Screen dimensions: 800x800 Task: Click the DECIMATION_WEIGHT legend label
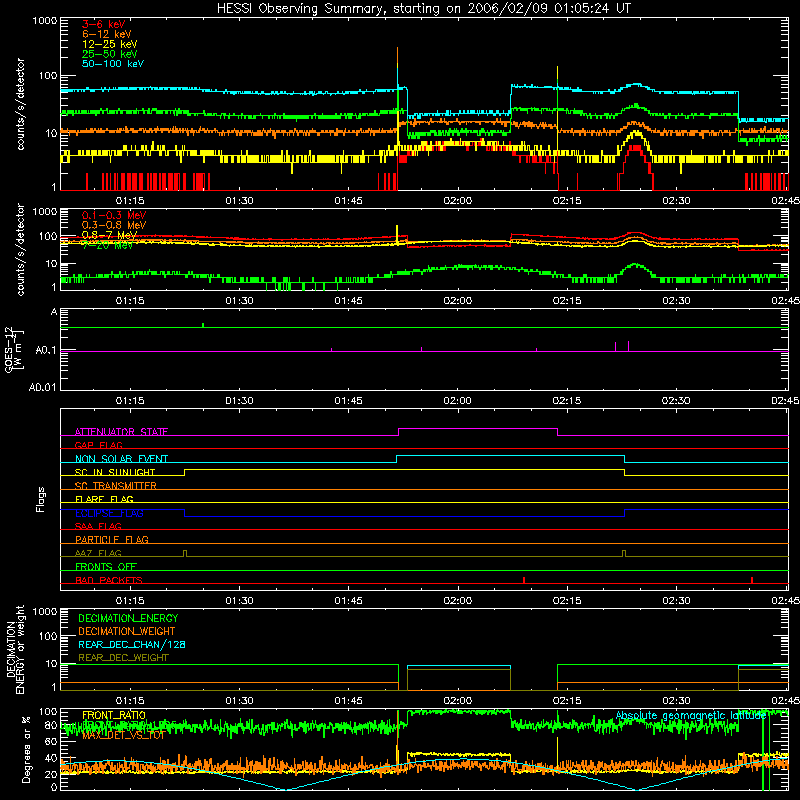pos(127,631)
